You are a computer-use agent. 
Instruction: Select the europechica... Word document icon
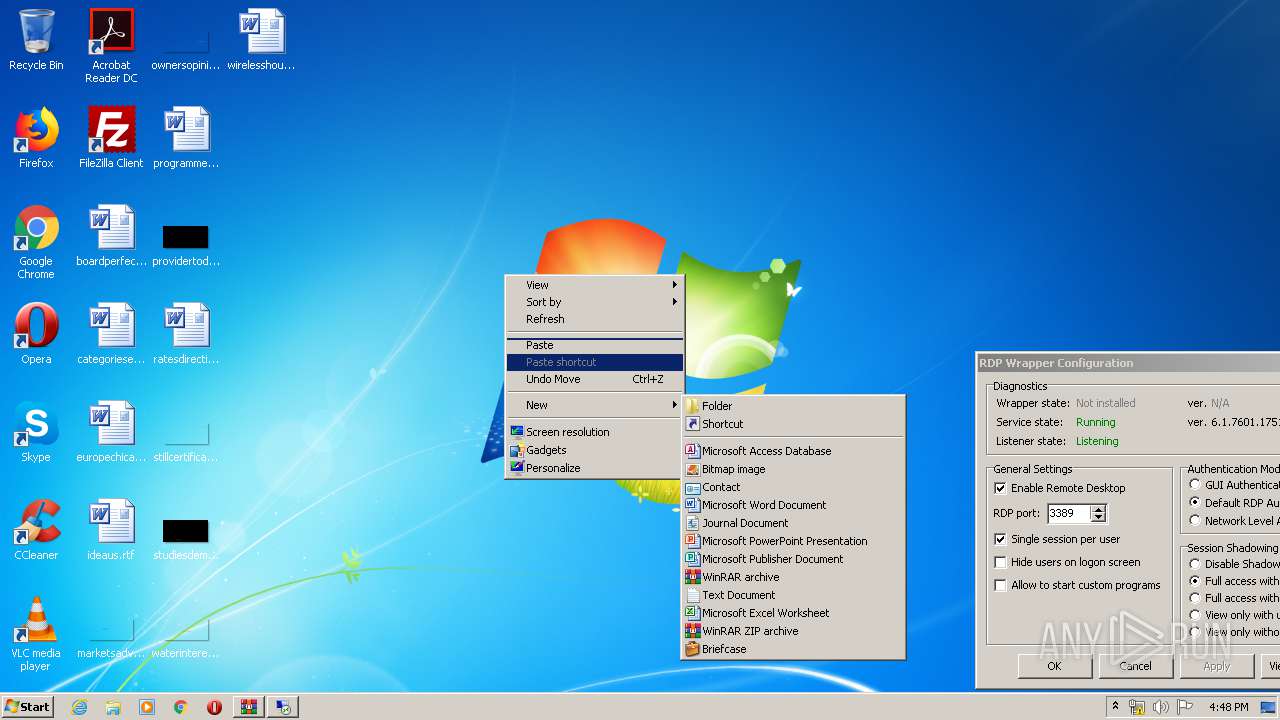(x=111, y=432)
